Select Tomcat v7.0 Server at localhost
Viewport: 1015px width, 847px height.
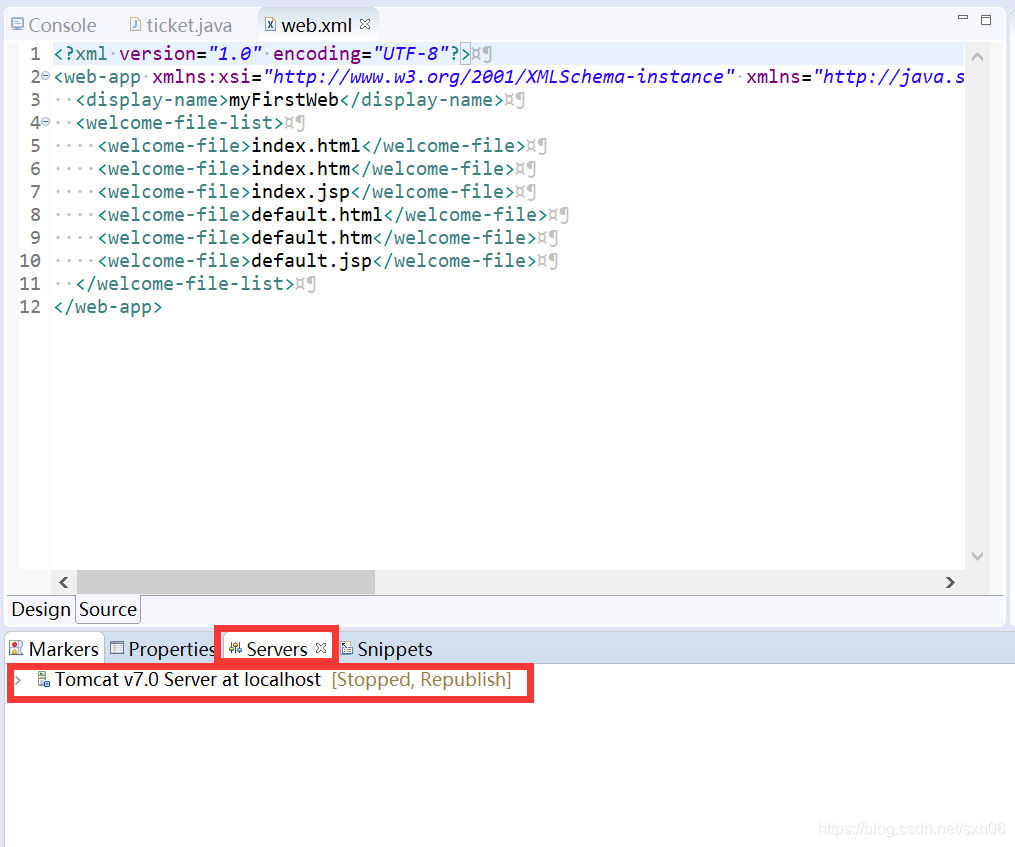pos(188,679)
